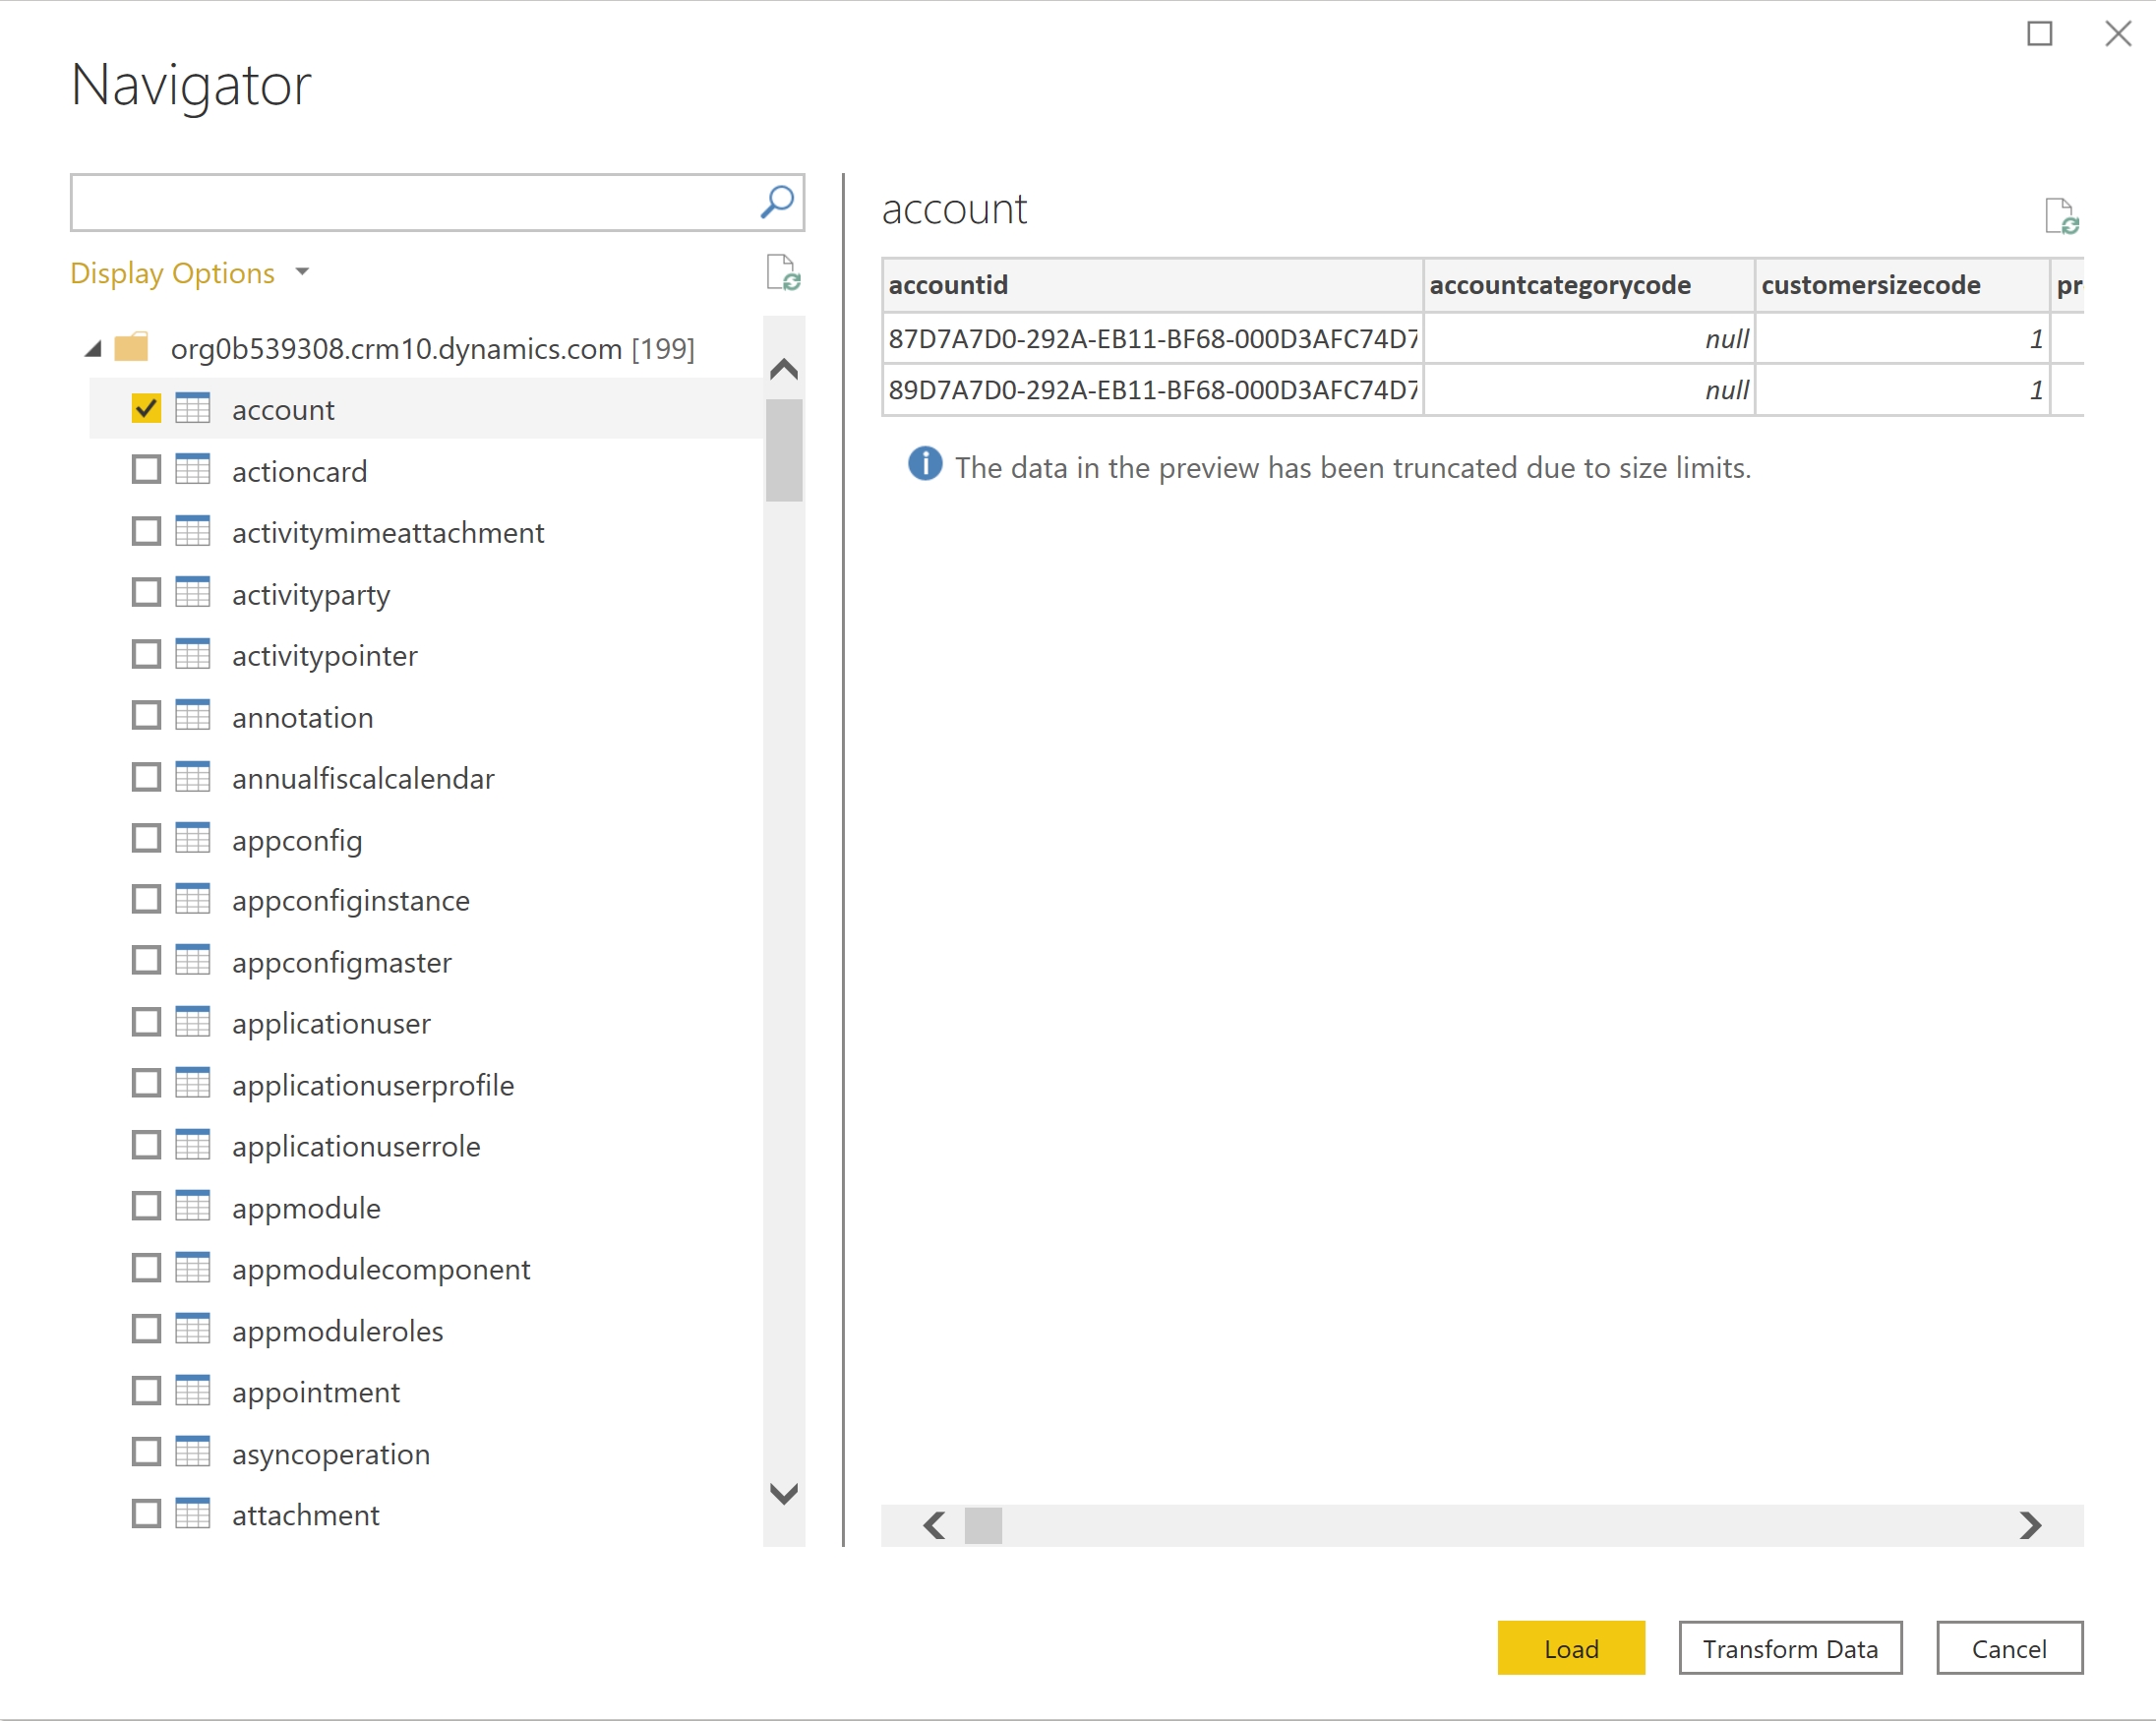This screenshot has height=1721, width=2156.
Task: Click the new/blank document icon top-left
Action: coord(783,272)
